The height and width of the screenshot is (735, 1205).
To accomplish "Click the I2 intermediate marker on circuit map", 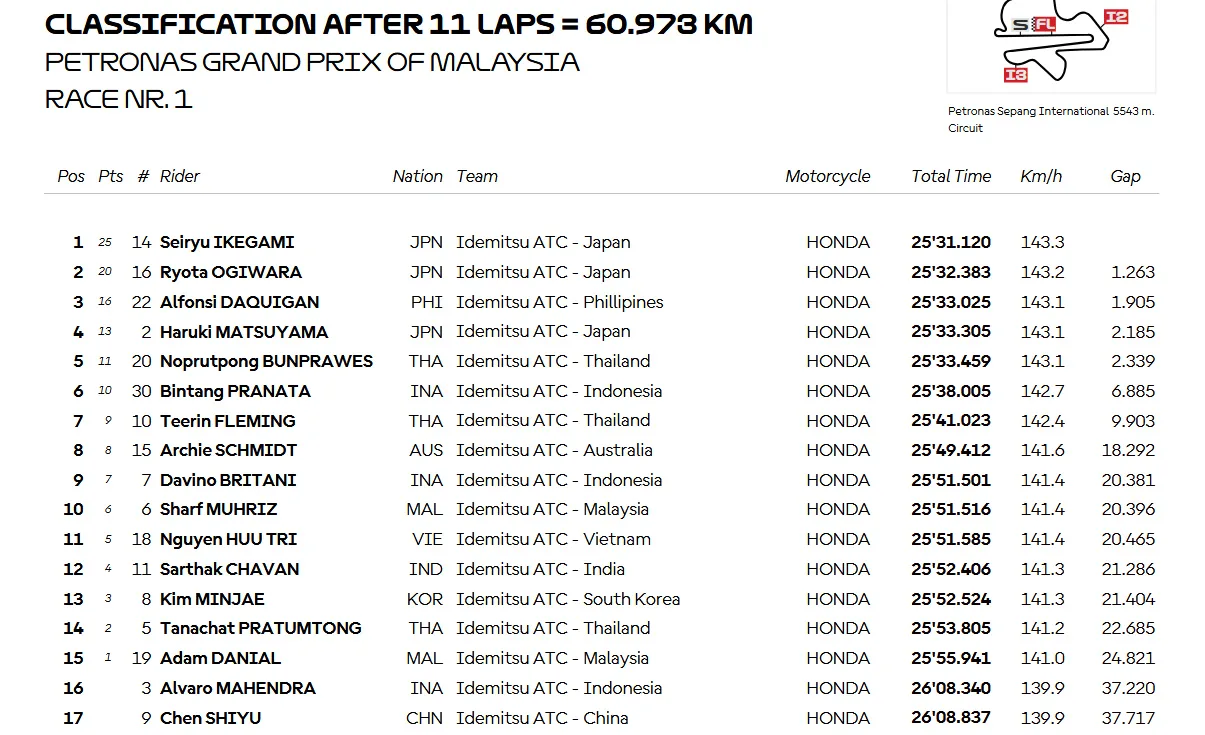I will click(1116, 16).
